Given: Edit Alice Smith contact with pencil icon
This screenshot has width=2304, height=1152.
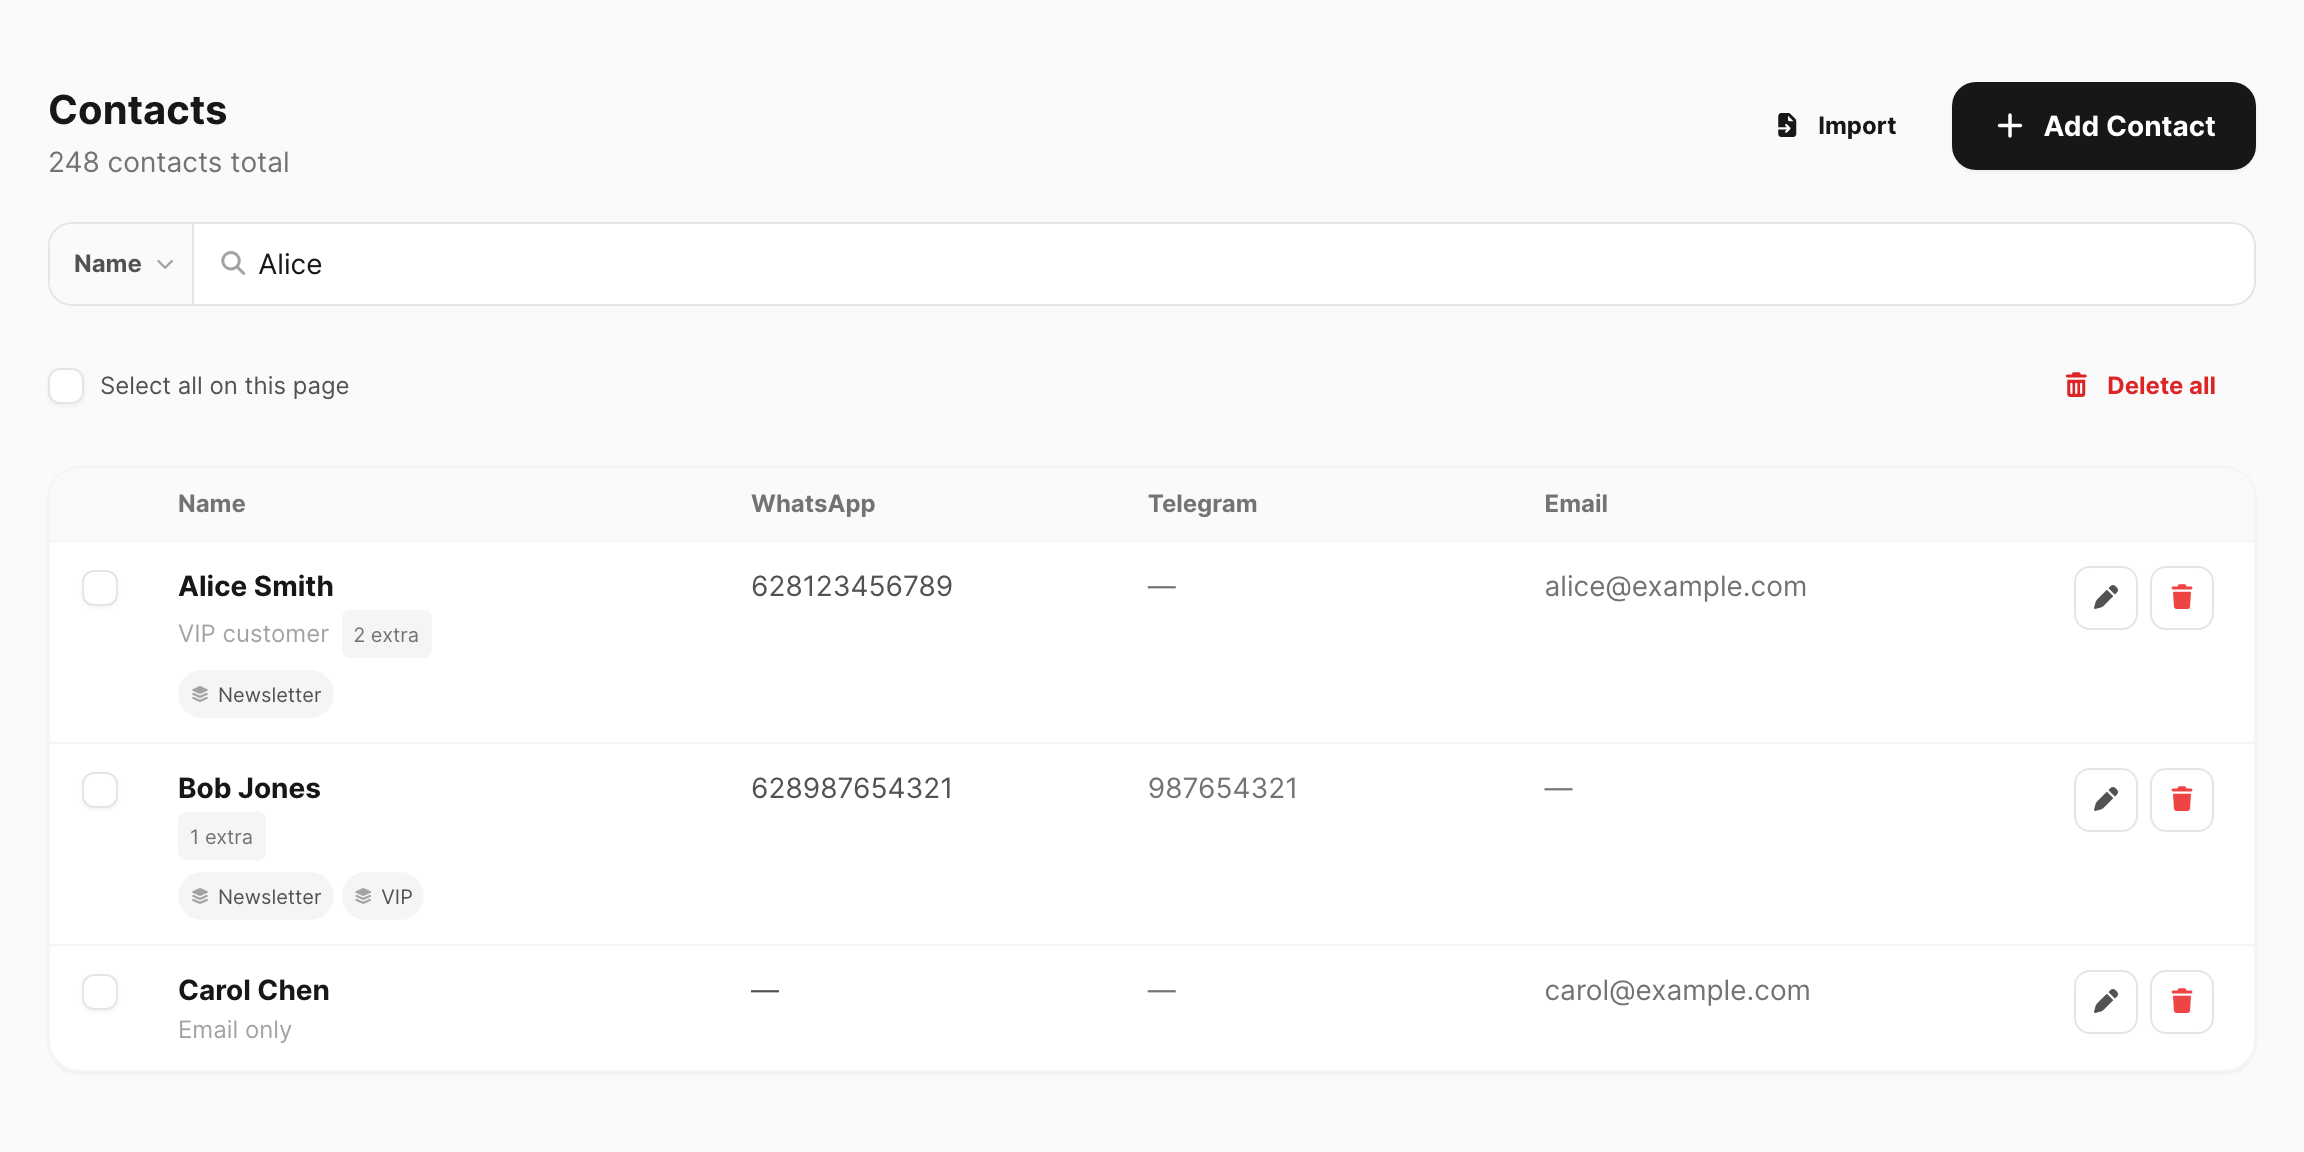Looking at the screenshot, I should tap(2105, 598).
